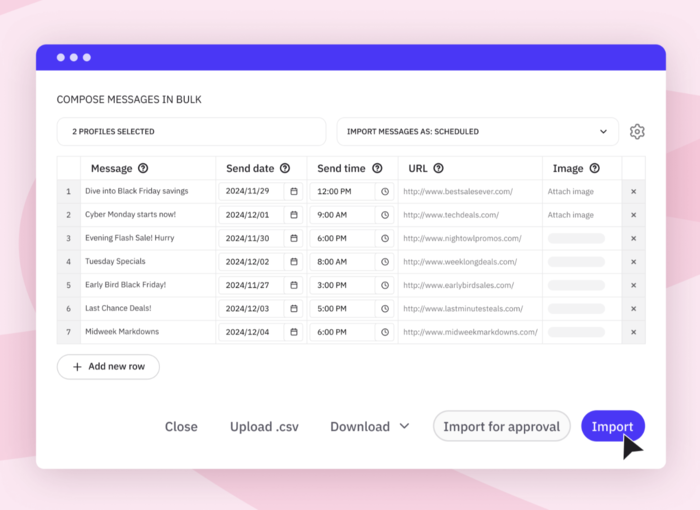Screen dimensions: 700x510
Task: Click URL http://www.midweekmarkdowns.com/
Action: click(x=470, y=332)
